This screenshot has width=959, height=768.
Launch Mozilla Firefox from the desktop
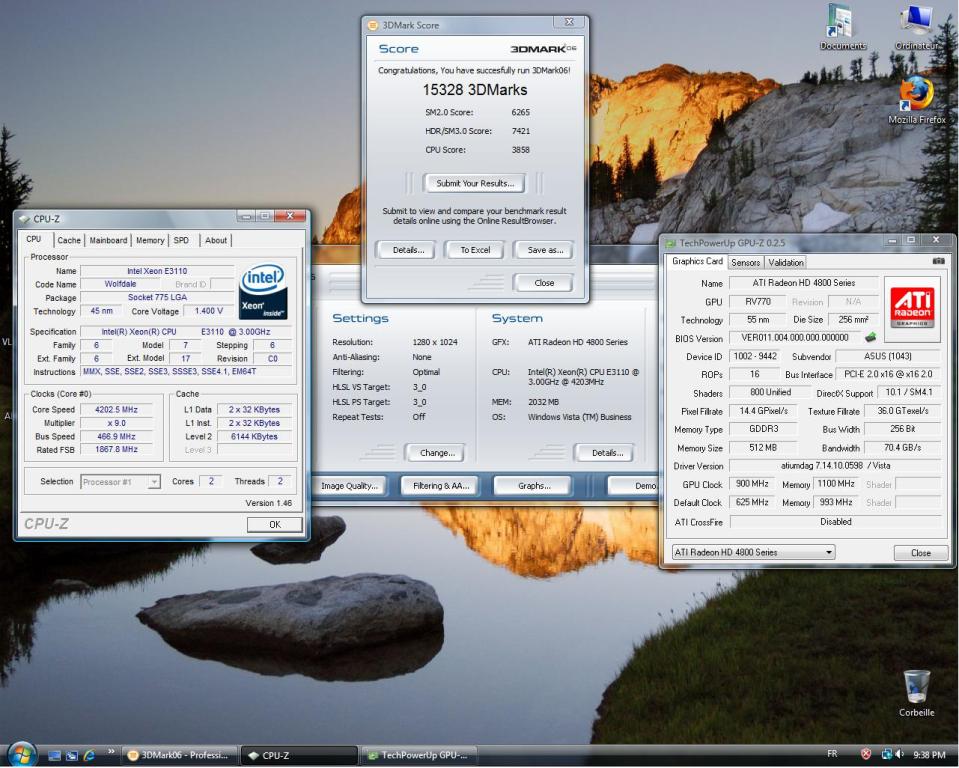click(916, 101)
